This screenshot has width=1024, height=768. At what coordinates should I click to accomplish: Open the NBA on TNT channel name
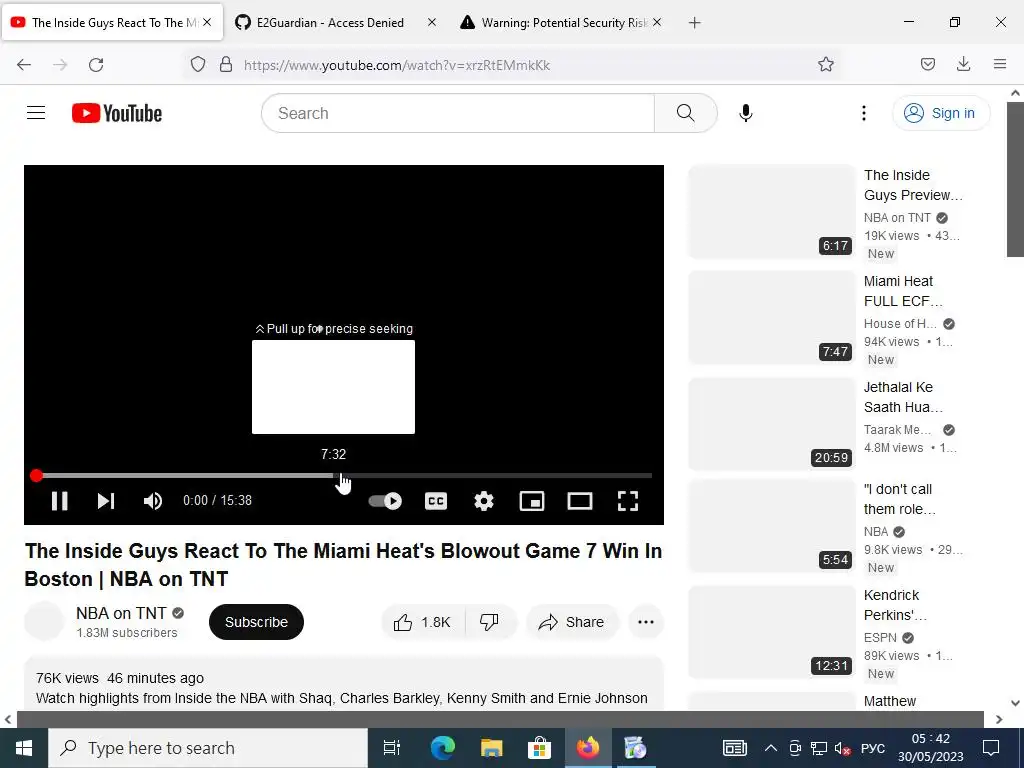click(121, 613)
